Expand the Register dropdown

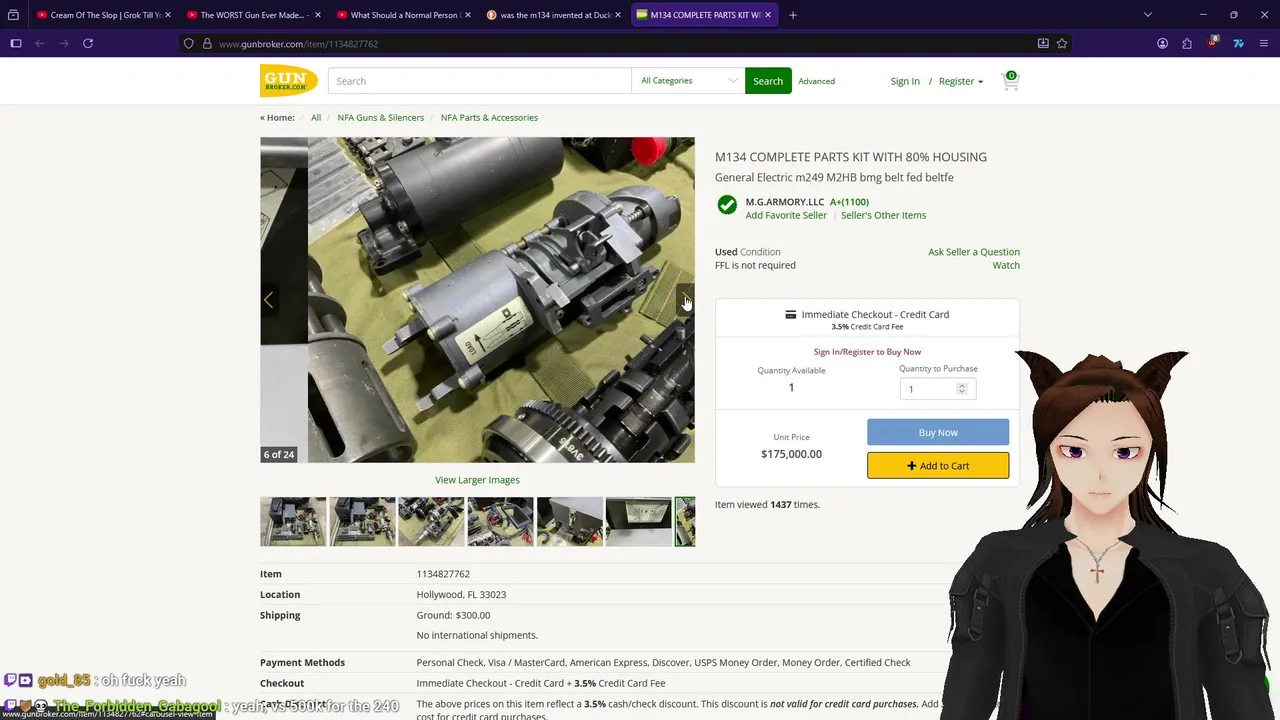click(x=960, y=81)
